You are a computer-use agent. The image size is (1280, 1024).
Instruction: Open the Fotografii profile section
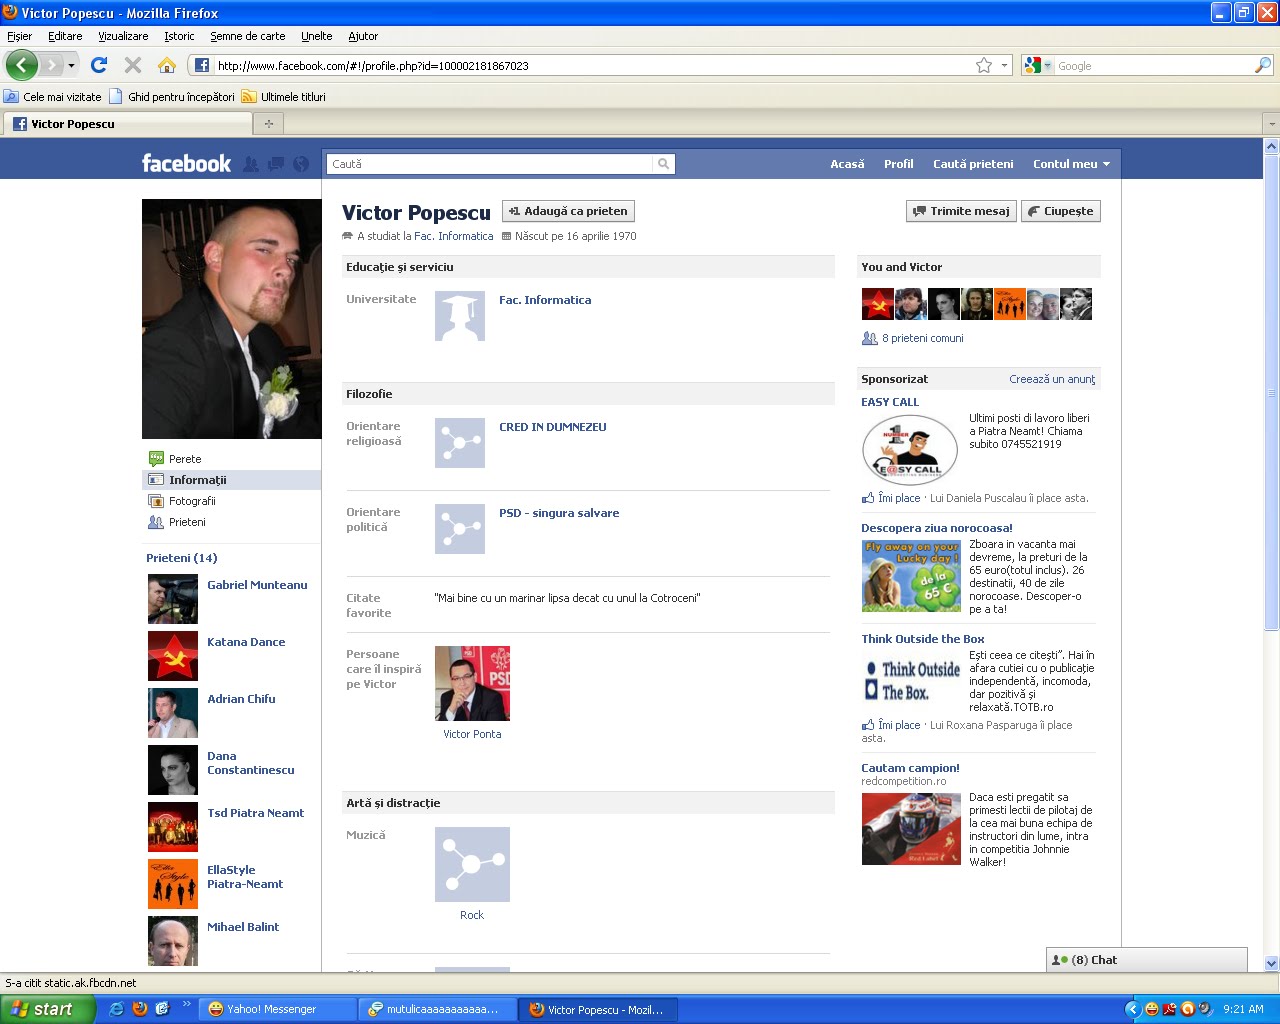click(x=192, y=501)
